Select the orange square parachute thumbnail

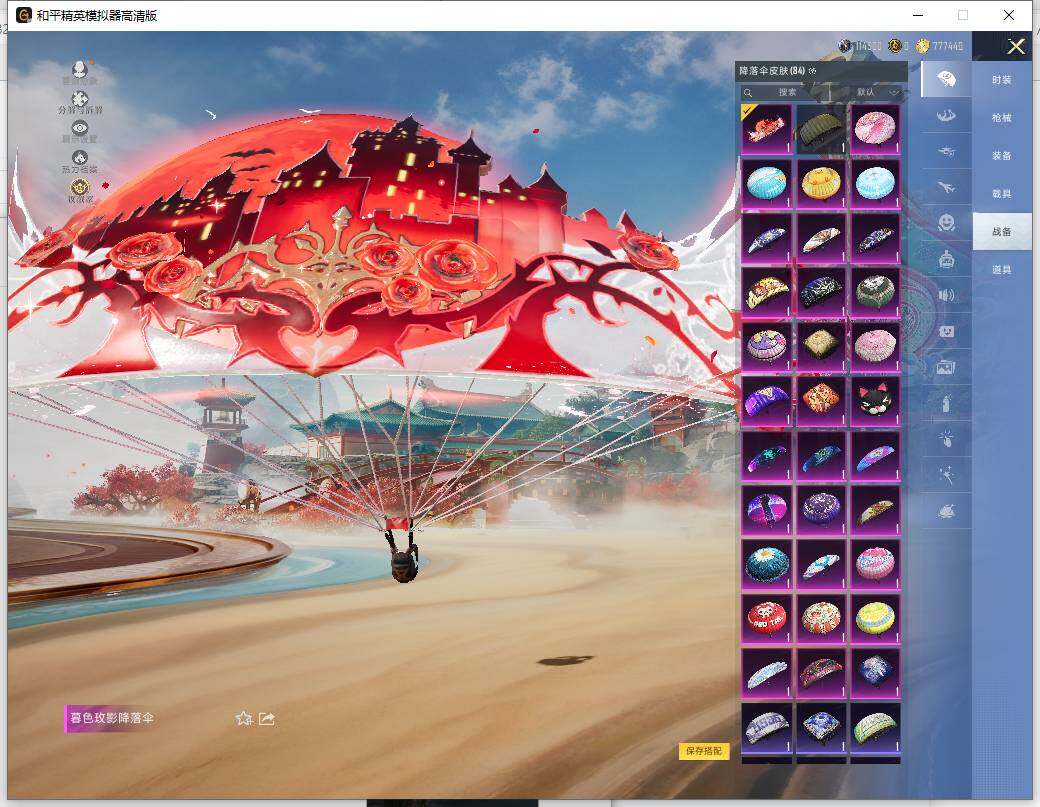point(821,401)
